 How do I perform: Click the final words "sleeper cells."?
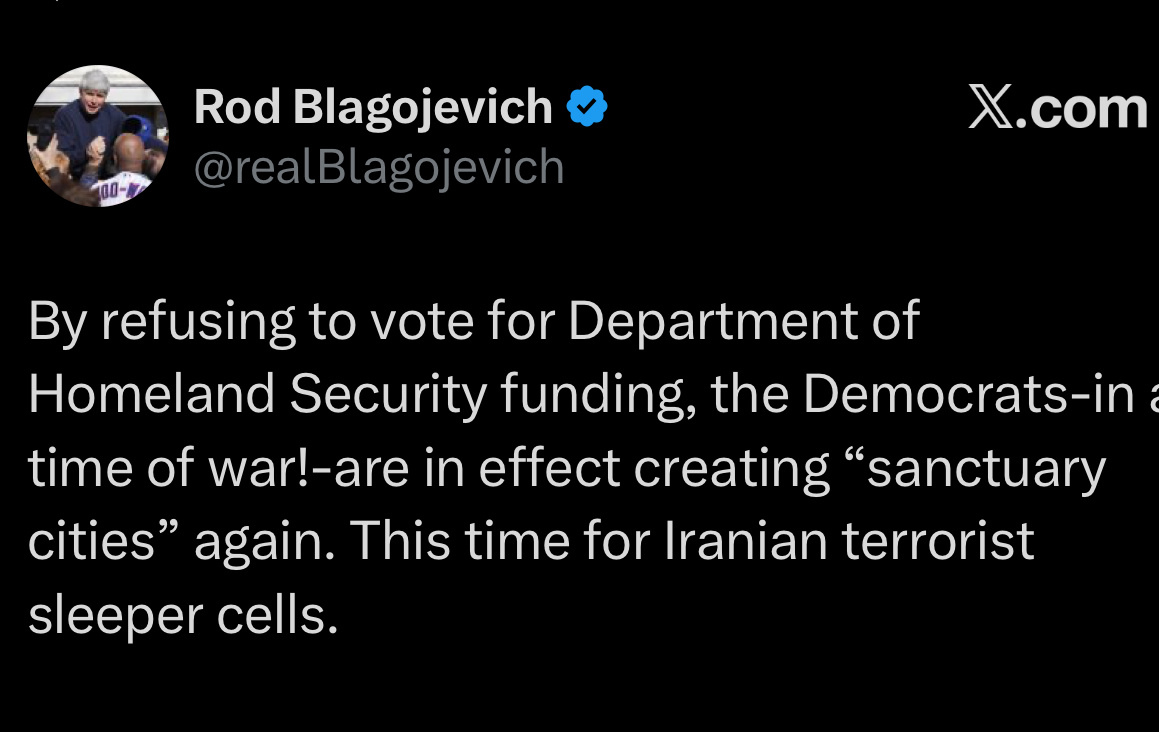[183, 616]
